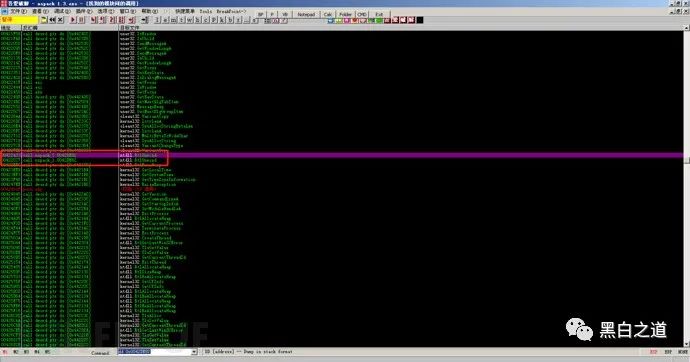Click the Folder quick-launch button

pos(345,15)
